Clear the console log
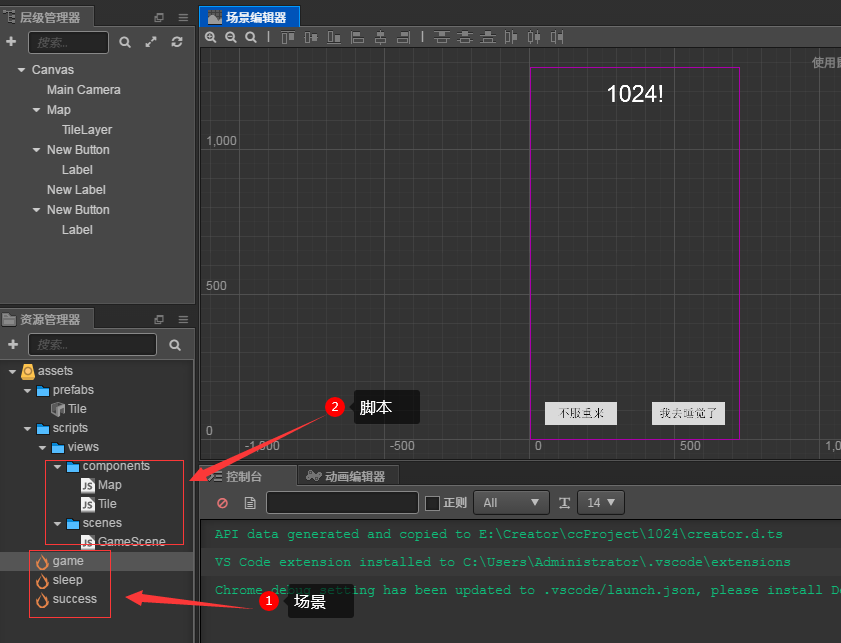841x643 pixels. (x=223, y=503)
